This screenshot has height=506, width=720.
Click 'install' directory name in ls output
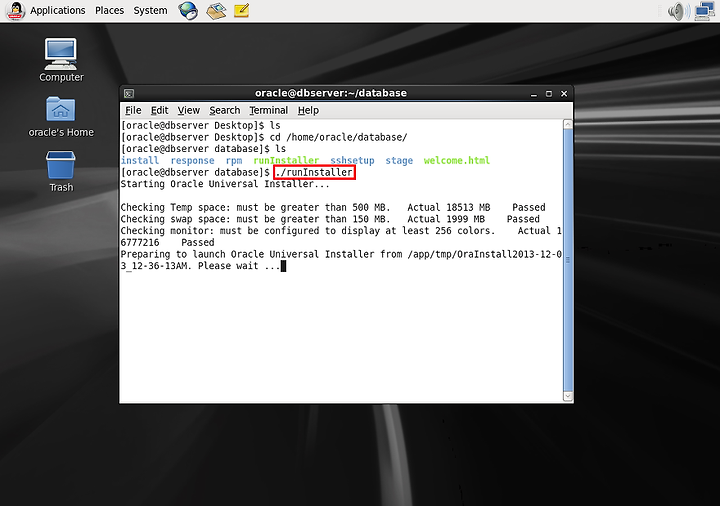point(140,160)
